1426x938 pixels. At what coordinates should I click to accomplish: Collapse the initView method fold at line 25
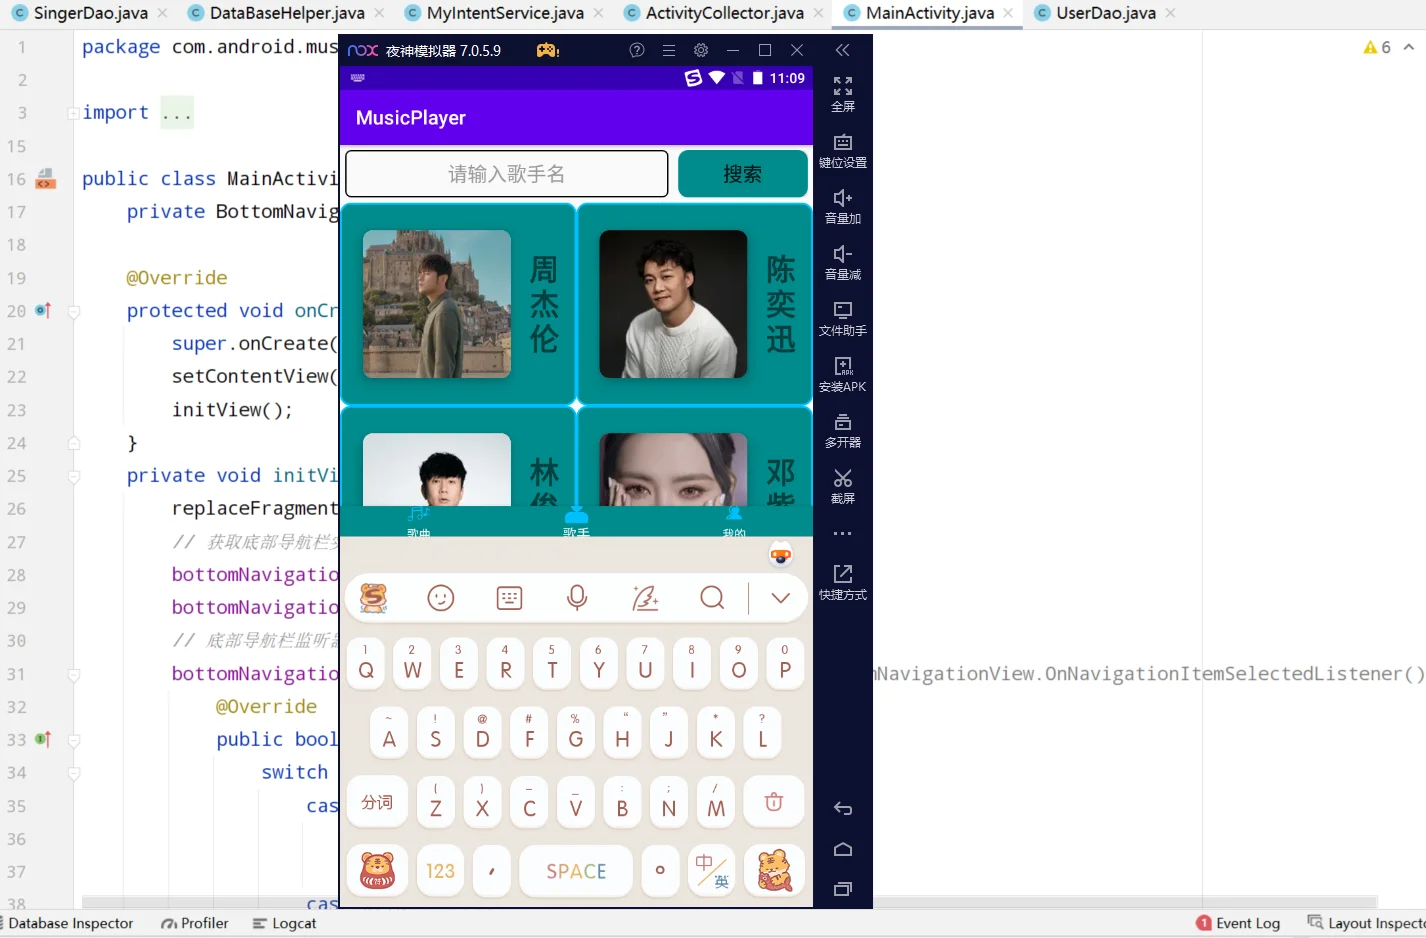coord(74,476)
